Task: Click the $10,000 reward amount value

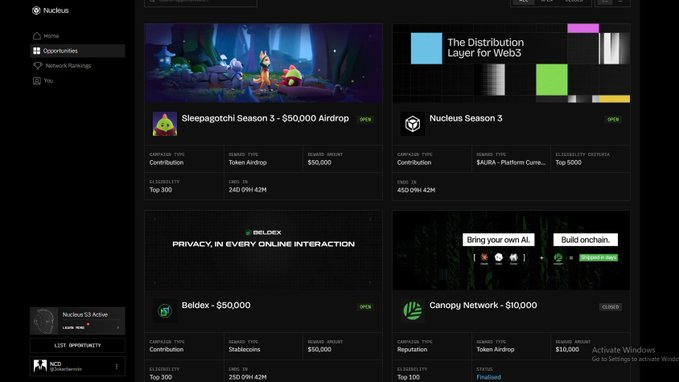Action: click(x=567, y=350)
